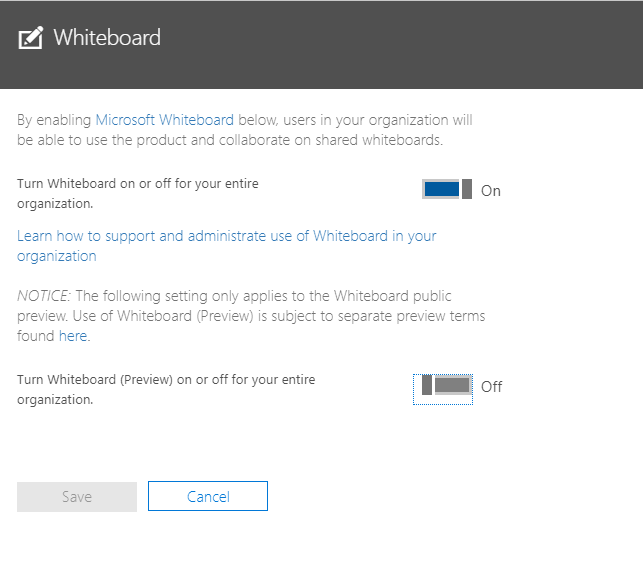Screen dimensions: 643x571
Task: Click the Whiteboard pen icon in the header
Action: 31,39
